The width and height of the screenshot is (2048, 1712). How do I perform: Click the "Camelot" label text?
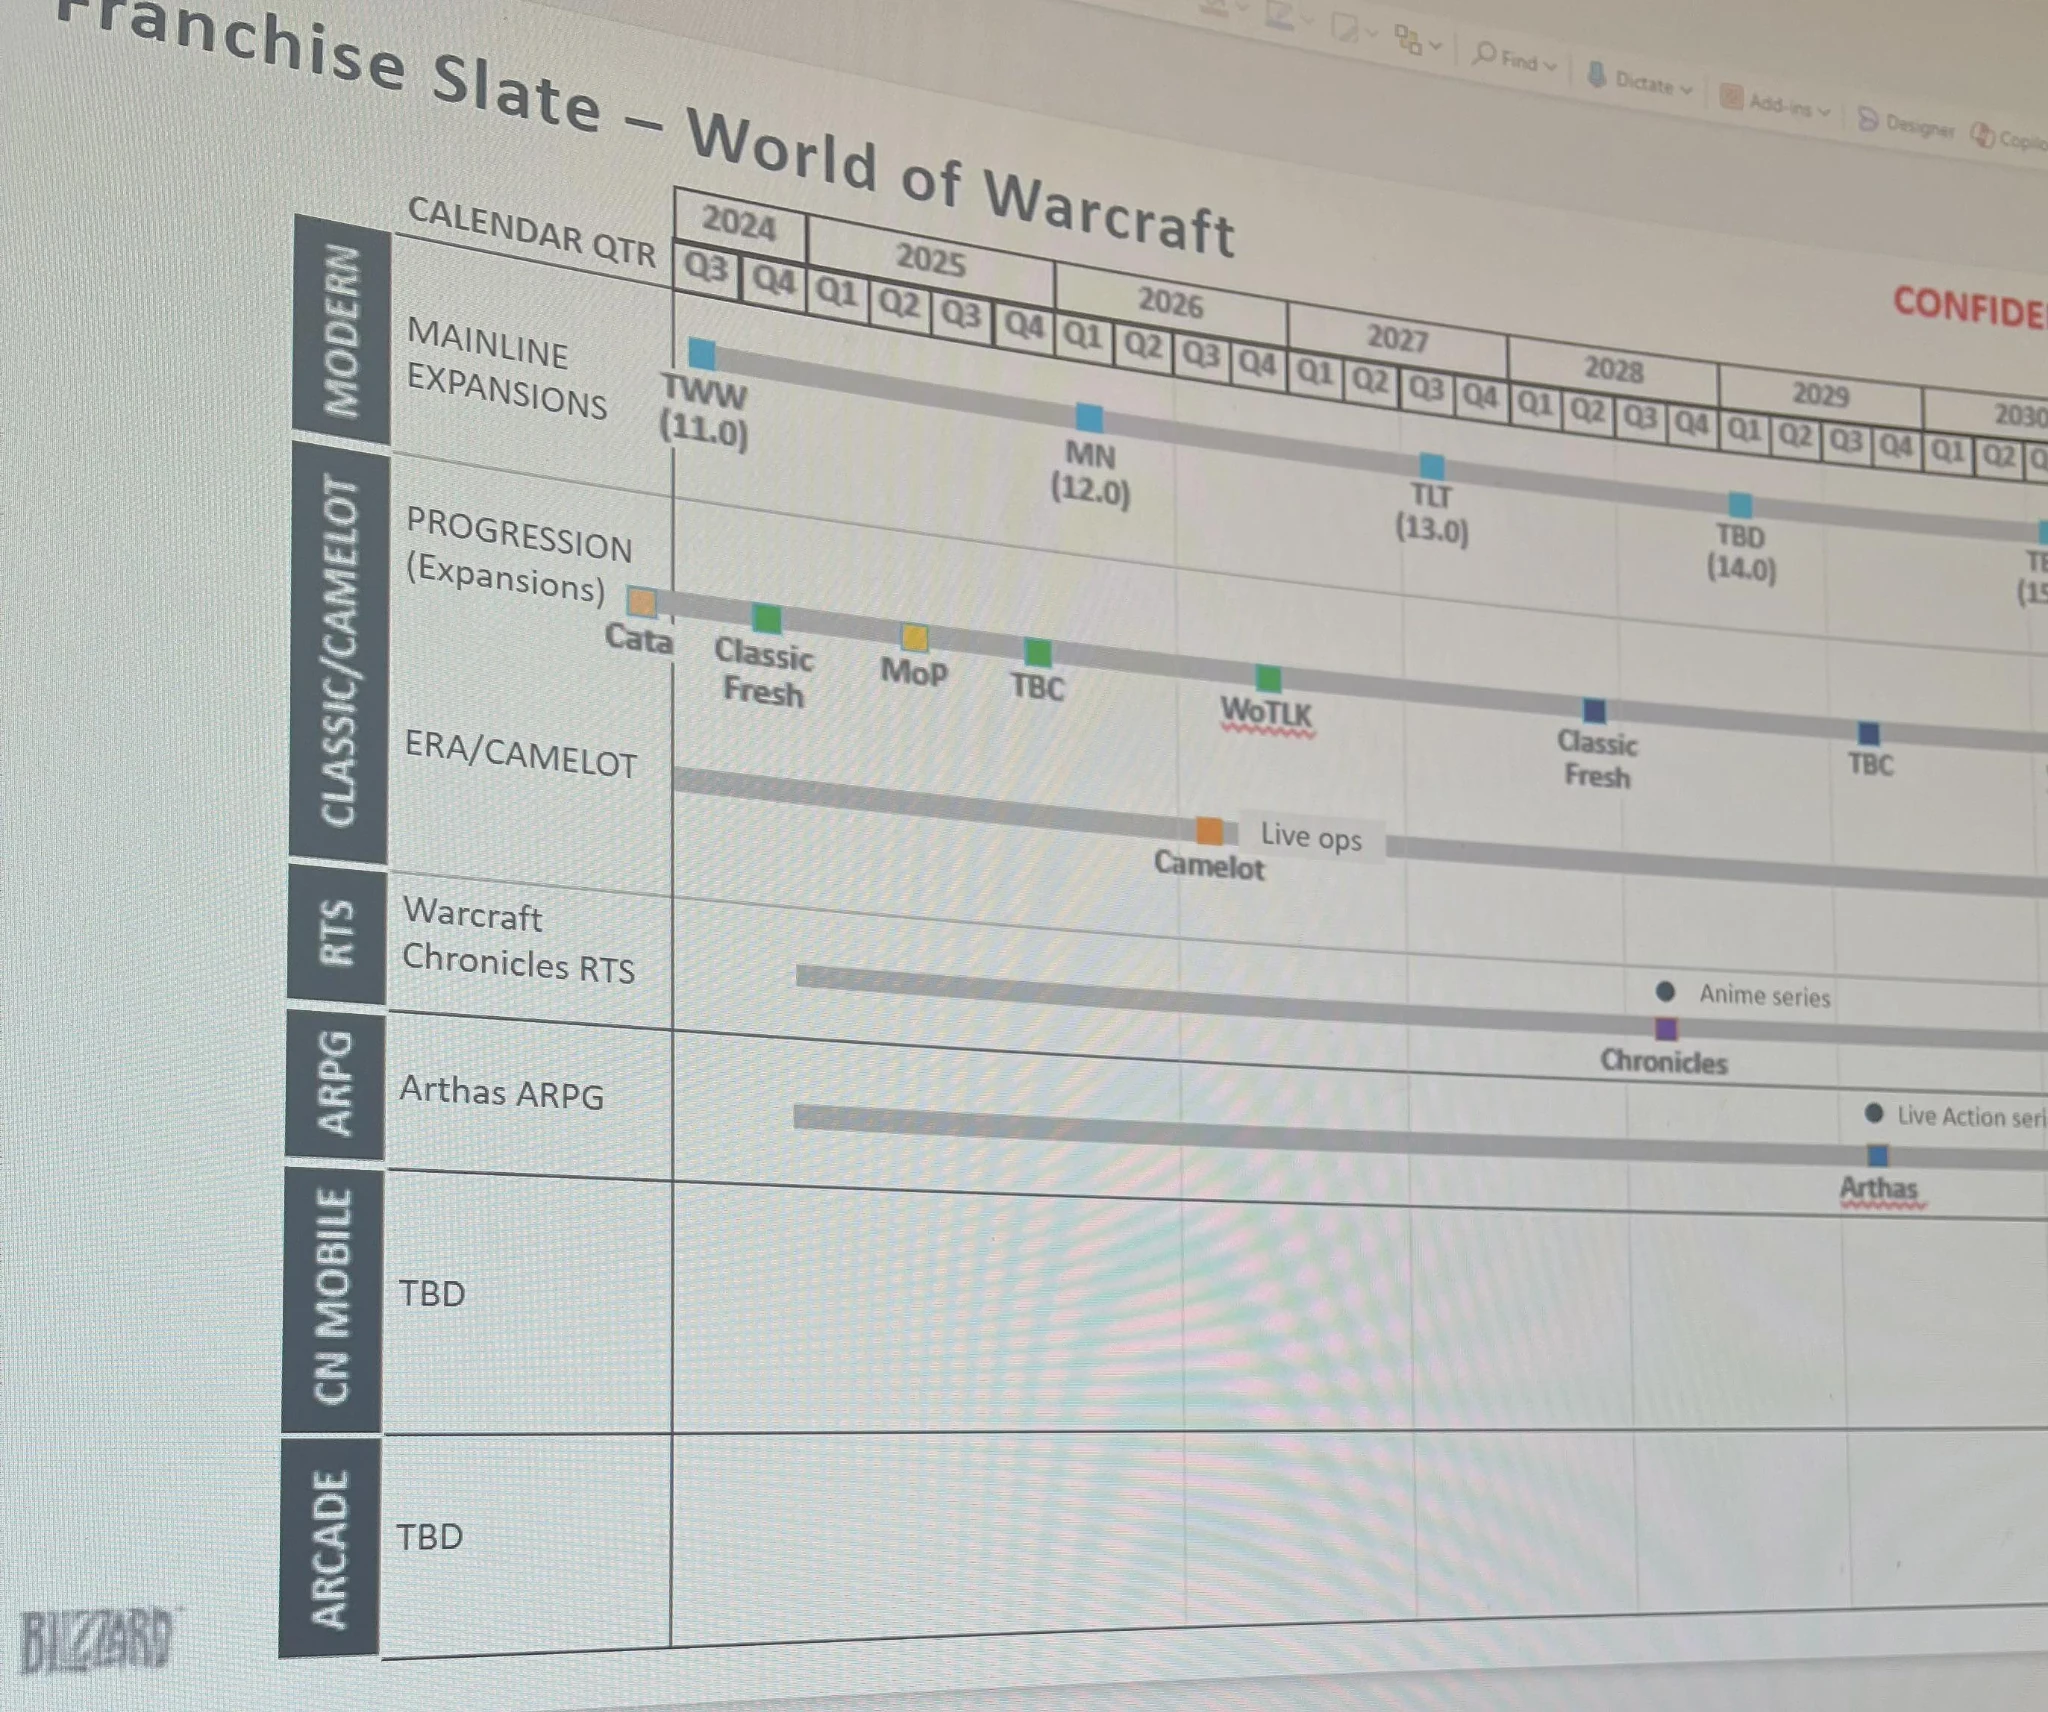coord(1209,865)
